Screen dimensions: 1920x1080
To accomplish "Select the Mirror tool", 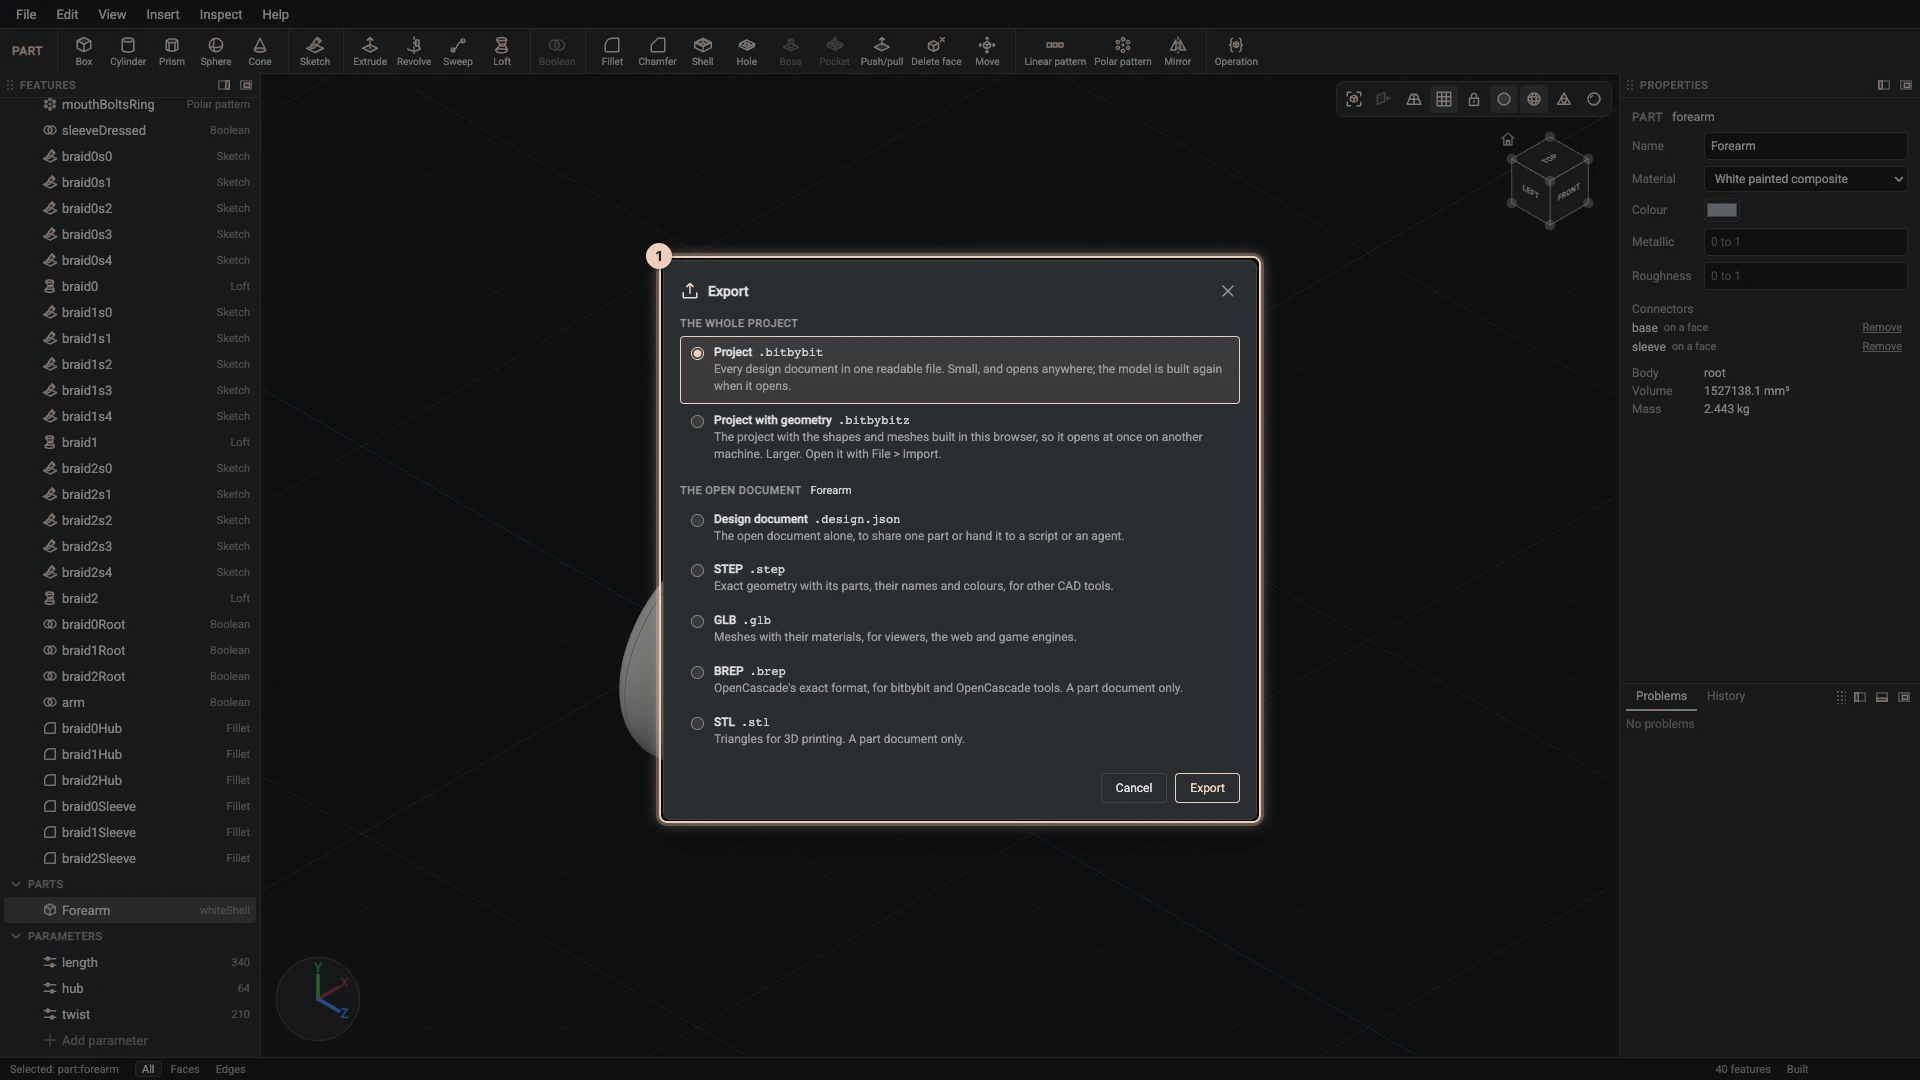I will (1178, 51).
